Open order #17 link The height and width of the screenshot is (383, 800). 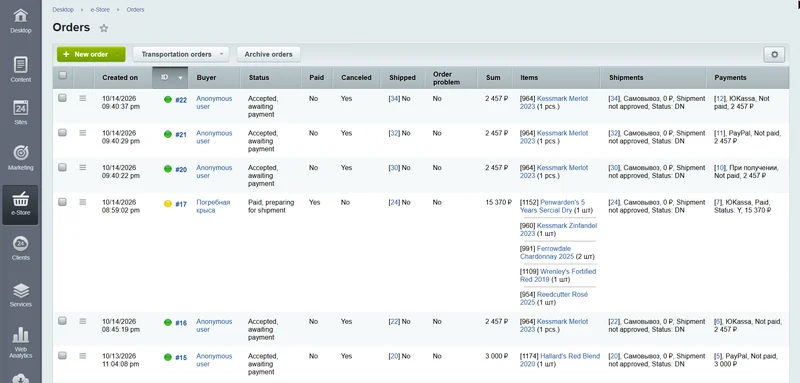pos(181,205)
